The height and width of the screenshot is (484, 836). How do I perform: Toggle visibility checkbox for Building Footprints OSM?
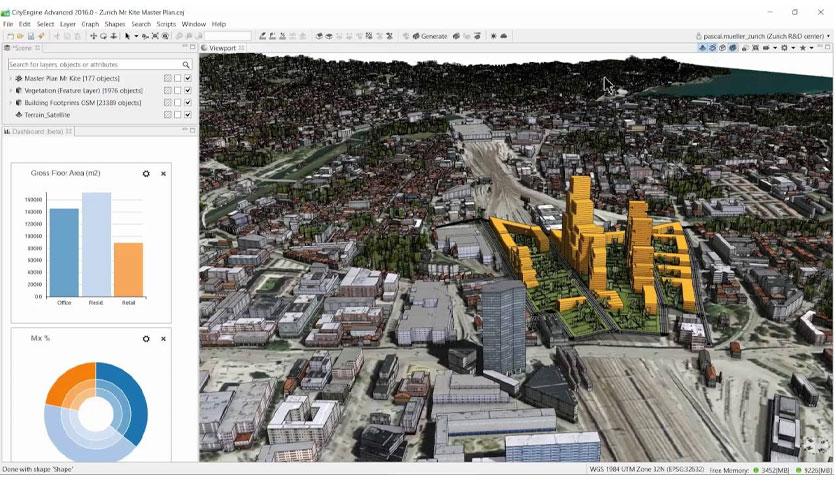click(188, 102)
